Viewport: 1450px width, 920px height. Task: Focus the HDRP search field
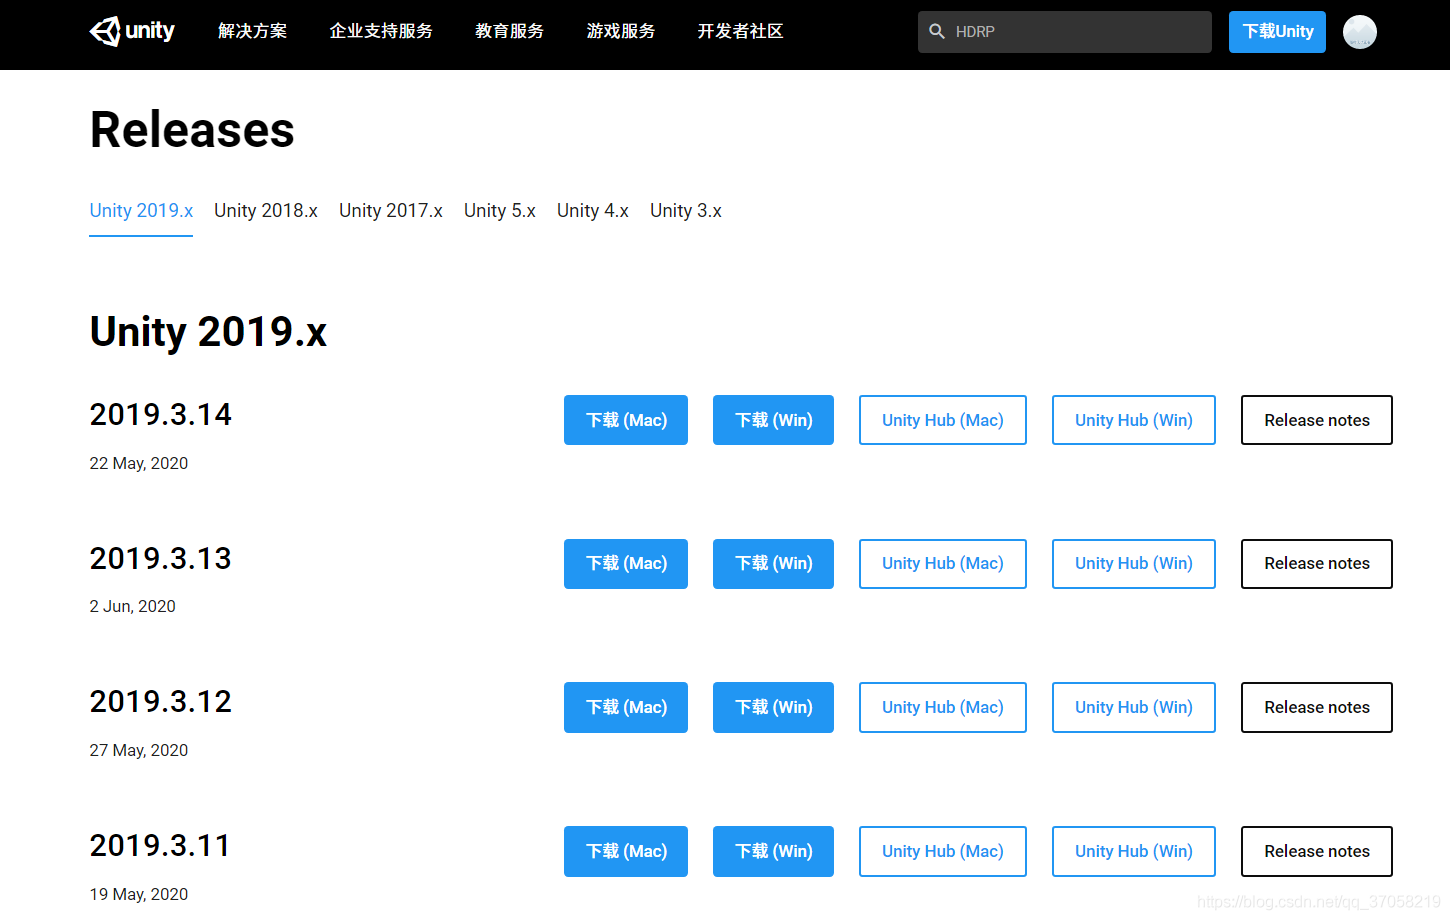pos(1065,32)
